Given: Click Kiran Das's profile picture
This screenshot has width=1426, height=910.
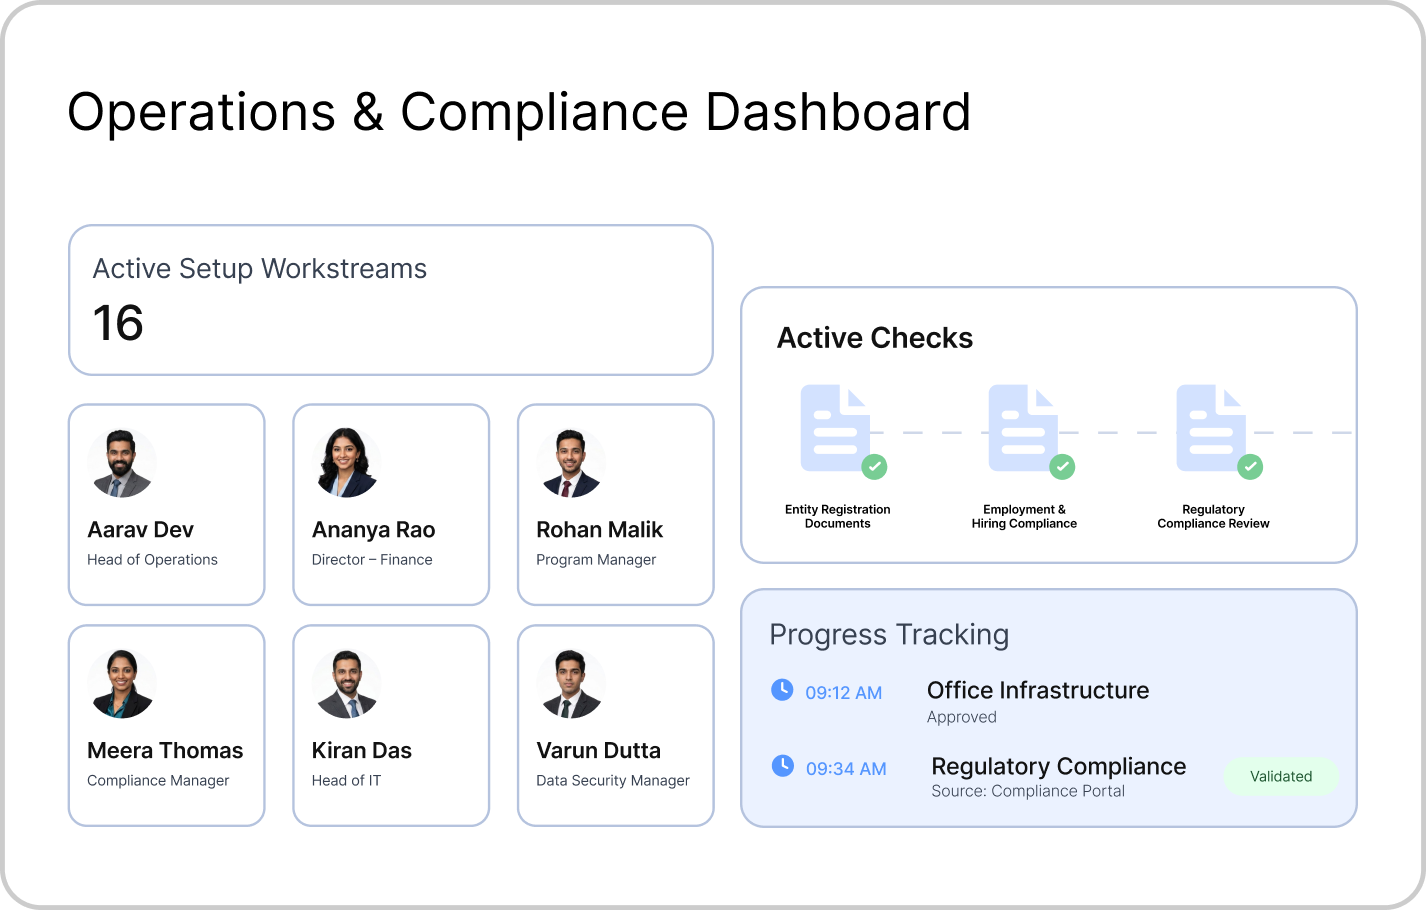Looking at the screenshot, I should (347, 684).
